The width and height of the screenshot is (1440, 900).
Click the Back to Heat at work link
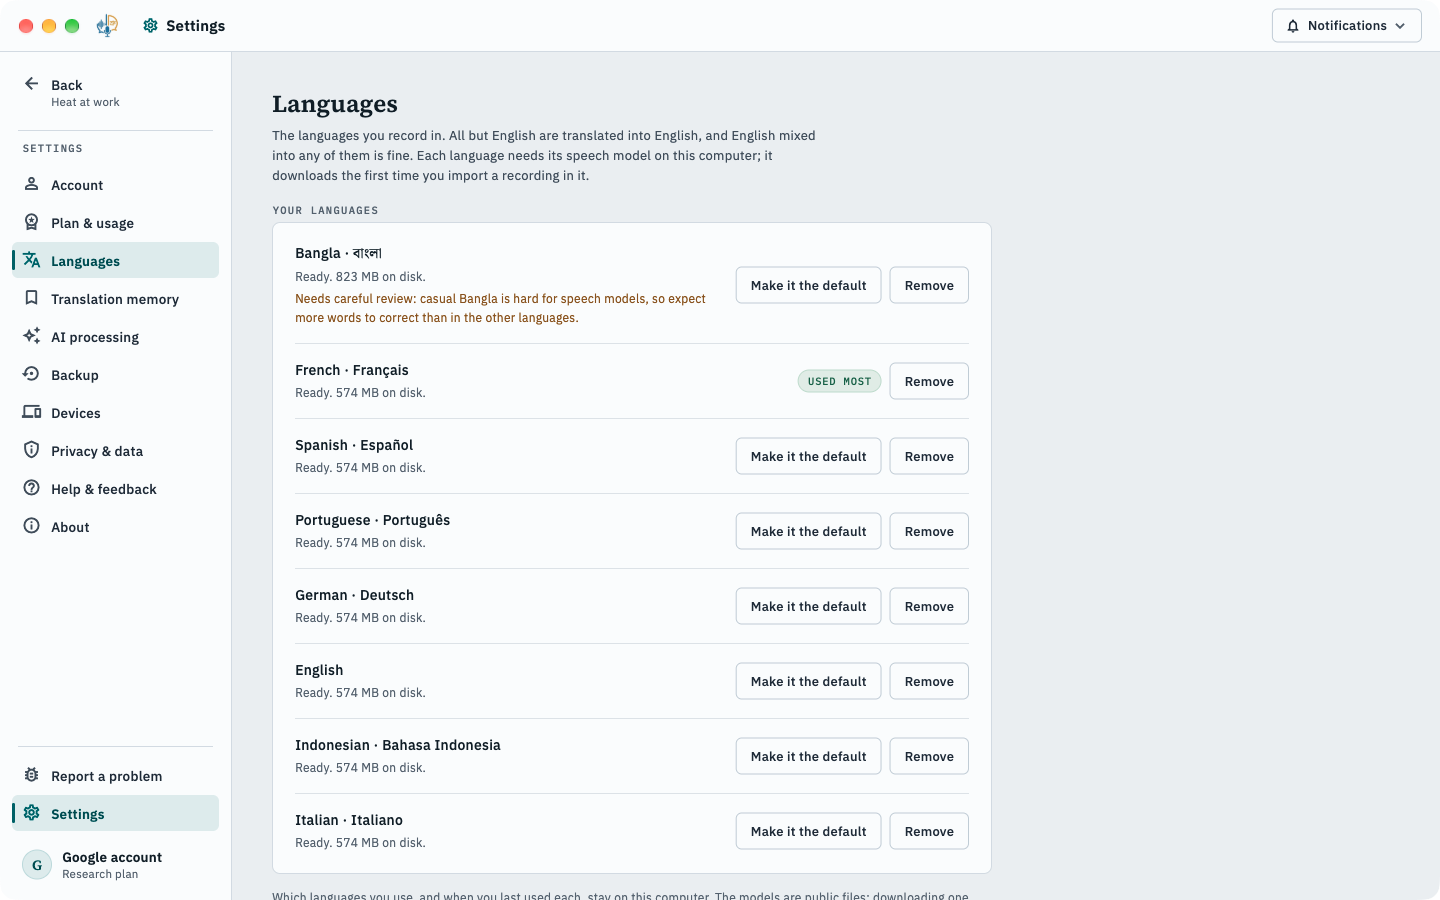[115, 92]
